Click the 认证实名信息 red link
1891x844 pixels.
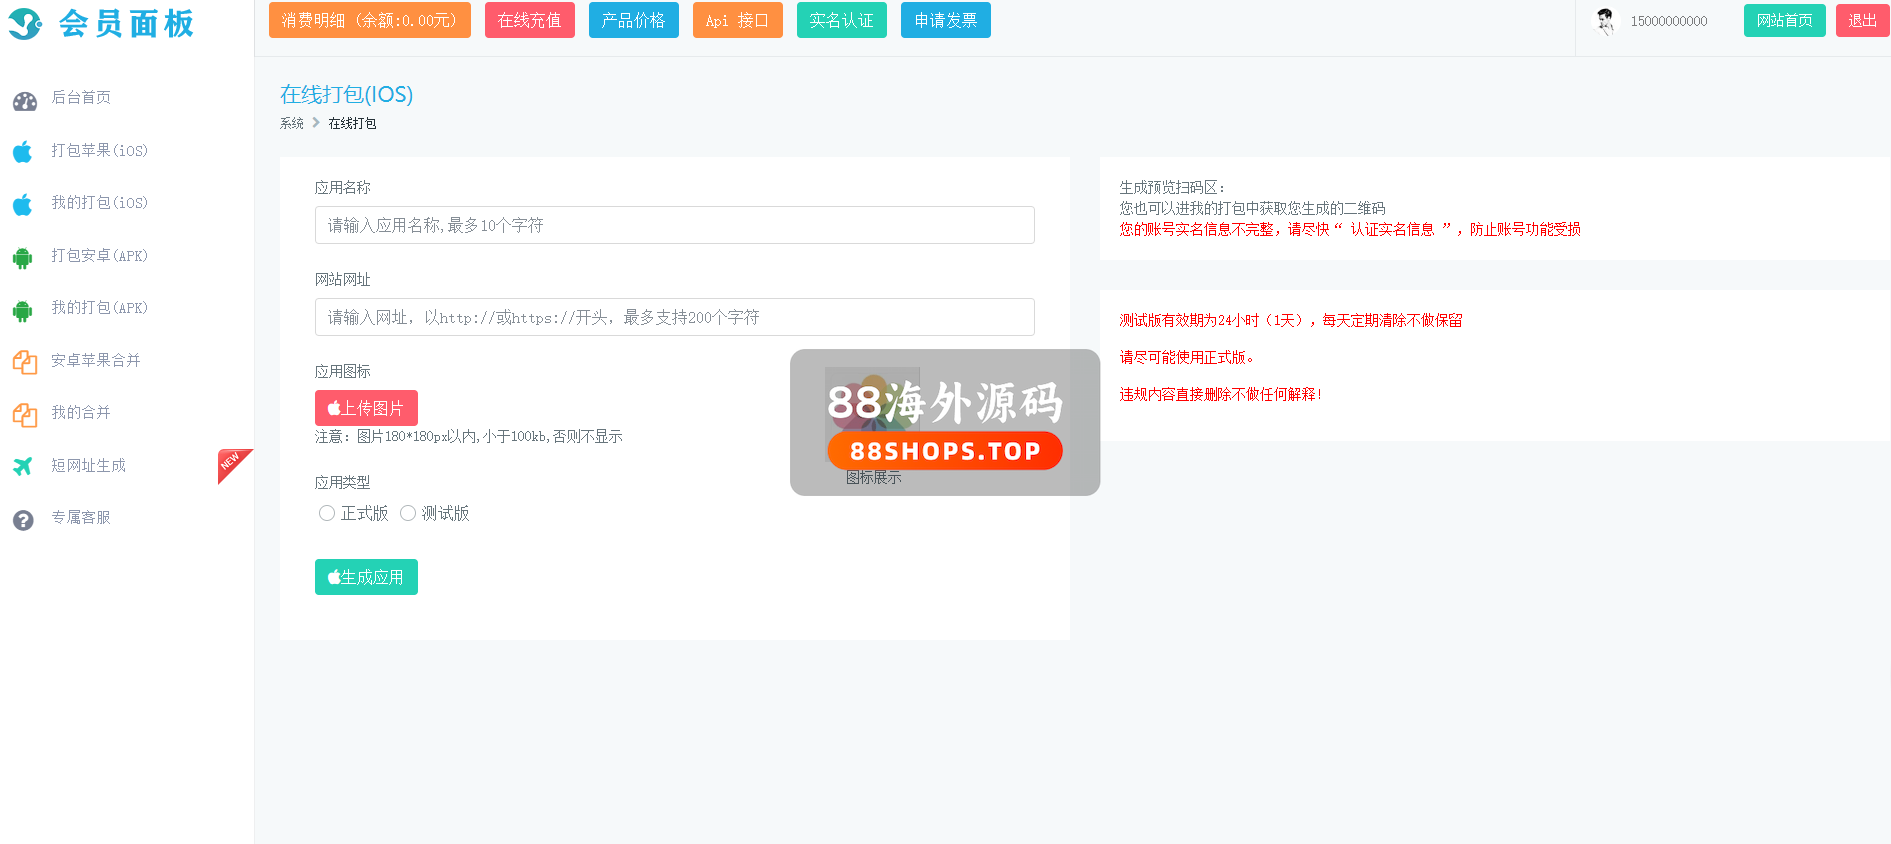[x=1392, y=230]
